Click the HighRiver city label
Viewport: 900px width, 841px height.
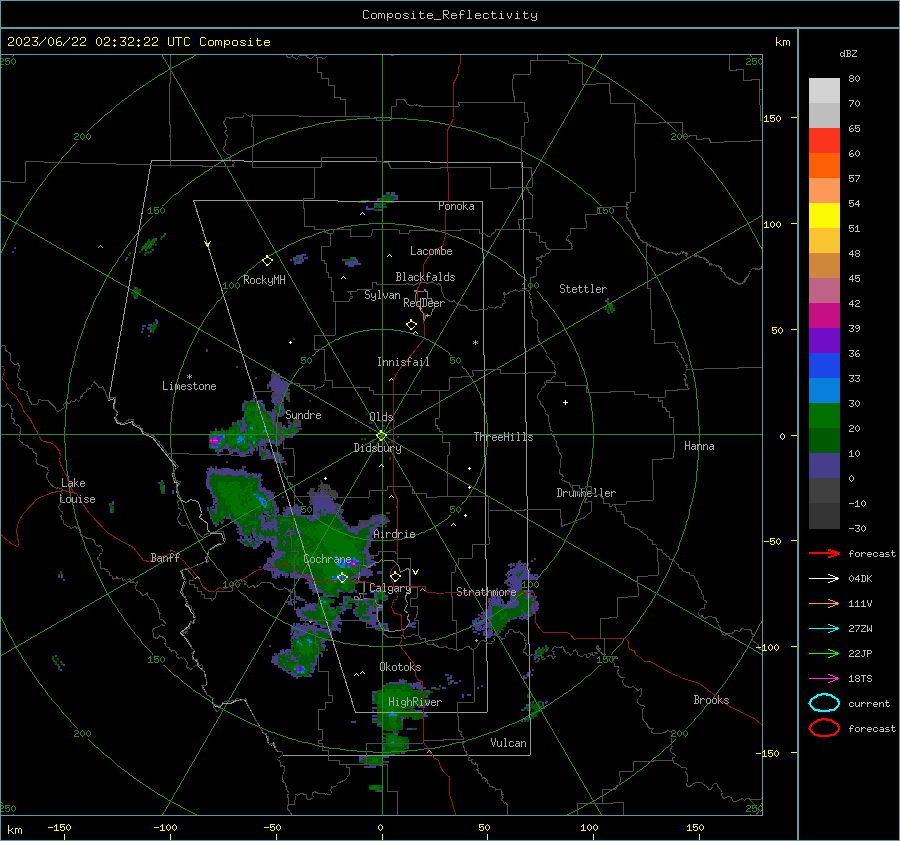pos(415,702)
